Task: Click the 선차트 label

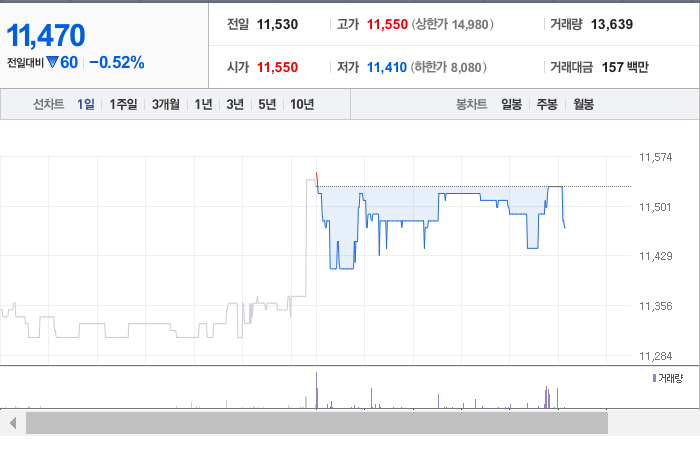Action: pyautogui.click(x=49, y=104)
